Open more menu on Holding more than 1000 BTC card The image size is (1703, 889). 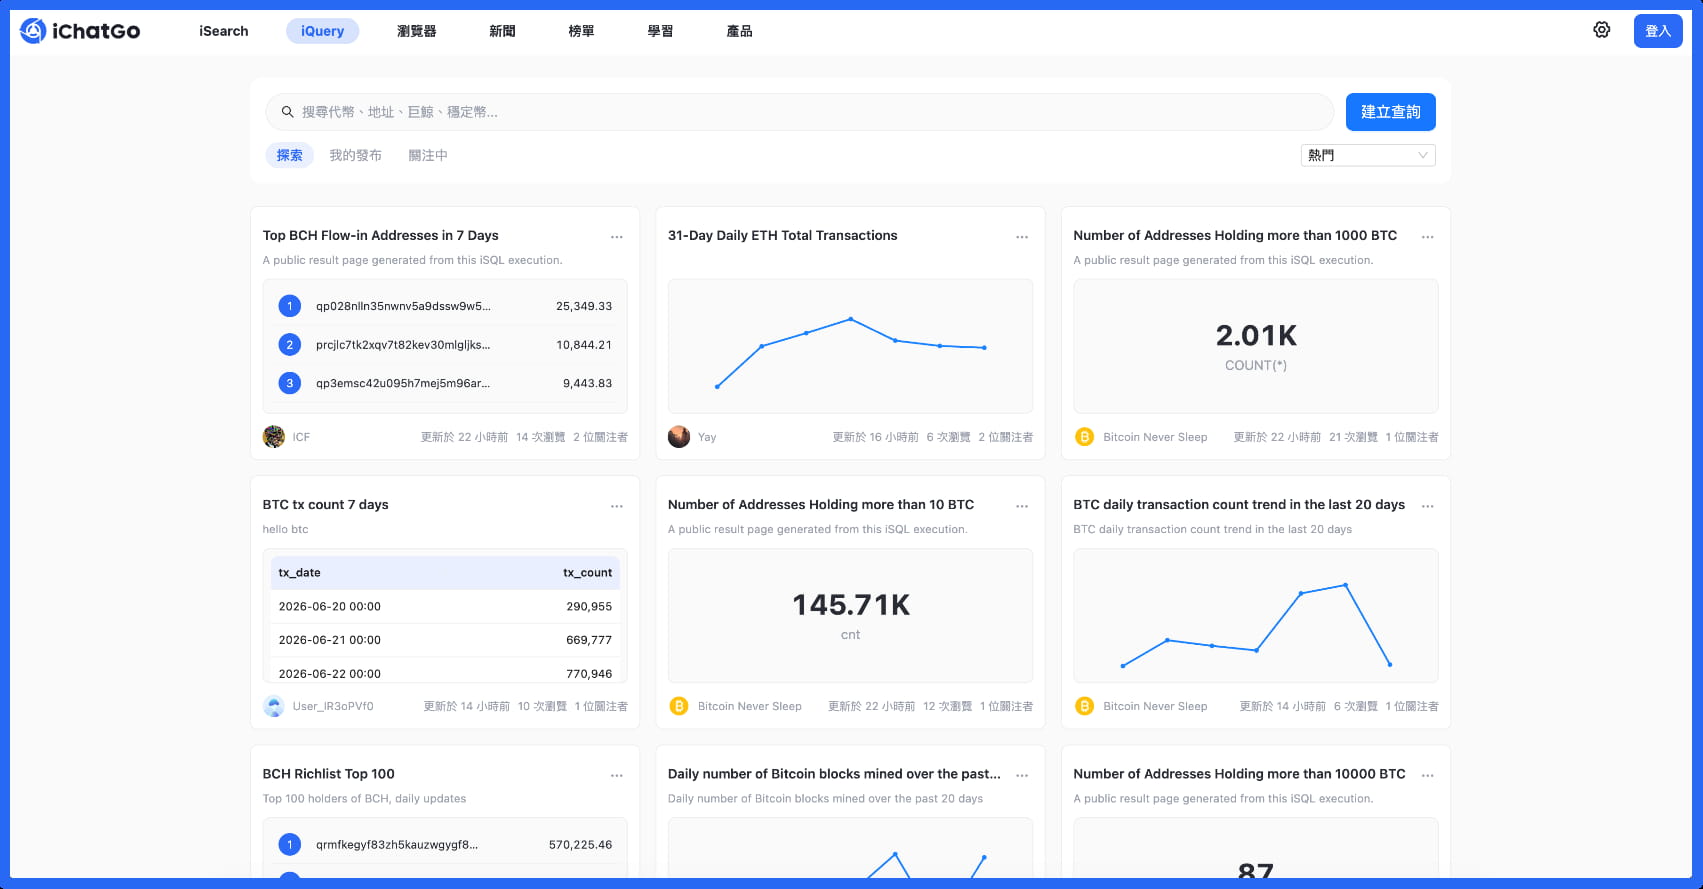[1428, 237]
